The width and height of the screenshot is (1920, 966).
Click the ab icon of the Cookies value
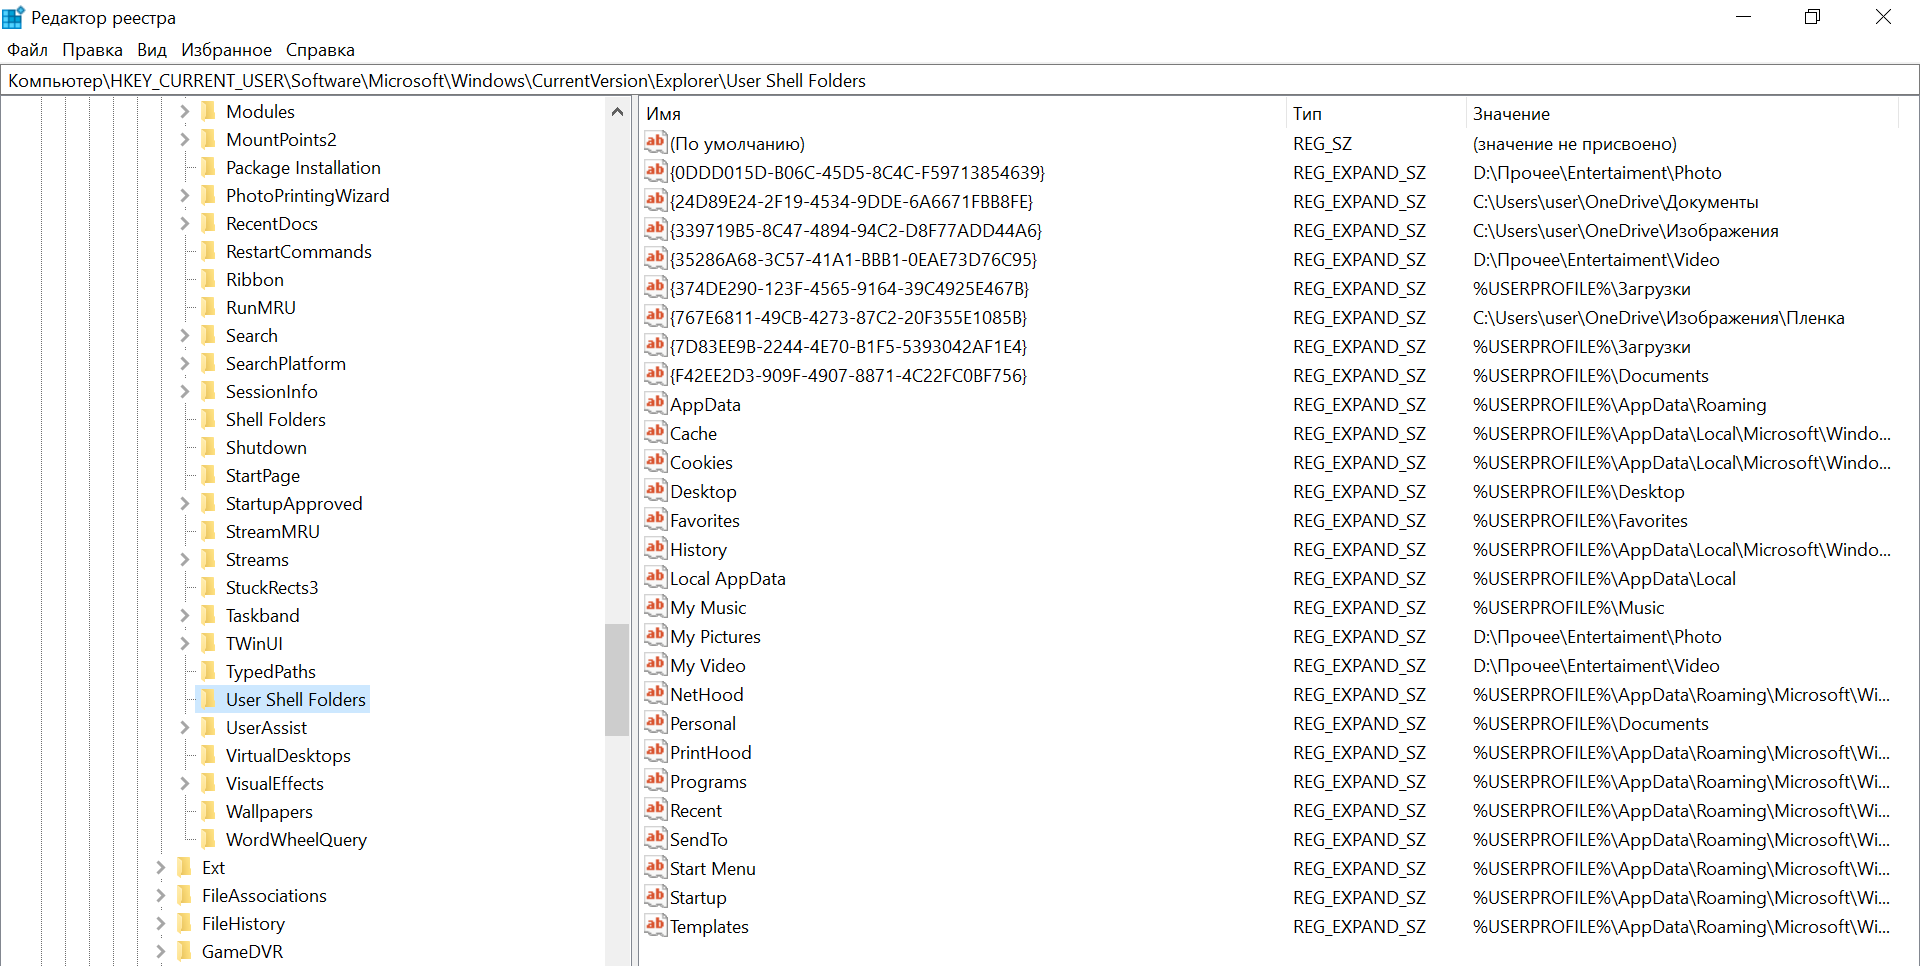[655, 462]
